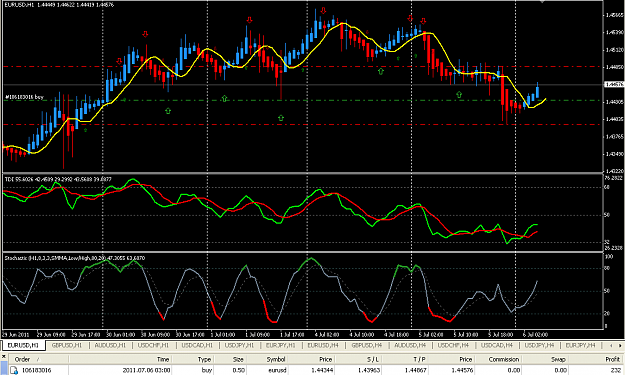Click the 4 Jul 02:00 time axis label
The width and height of the screenshot is (625, 375).
pos(326,335)
